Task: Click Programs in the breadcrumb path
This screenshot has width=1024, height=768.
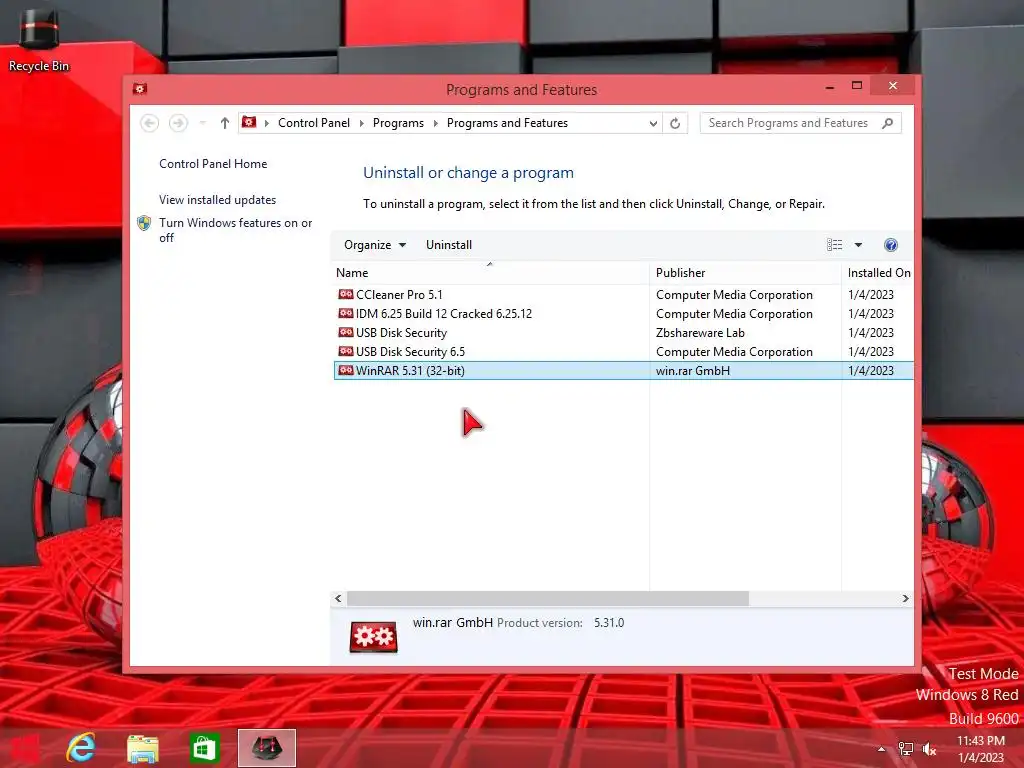Action: (398, 123)
